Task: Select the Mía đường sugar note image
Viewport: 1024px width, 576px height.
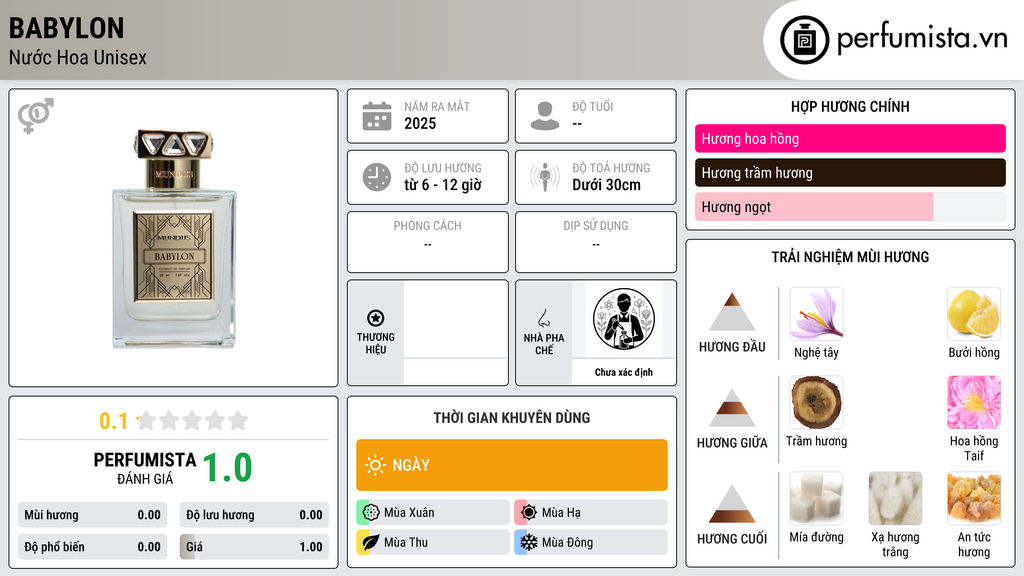Action: coord(816,498)
